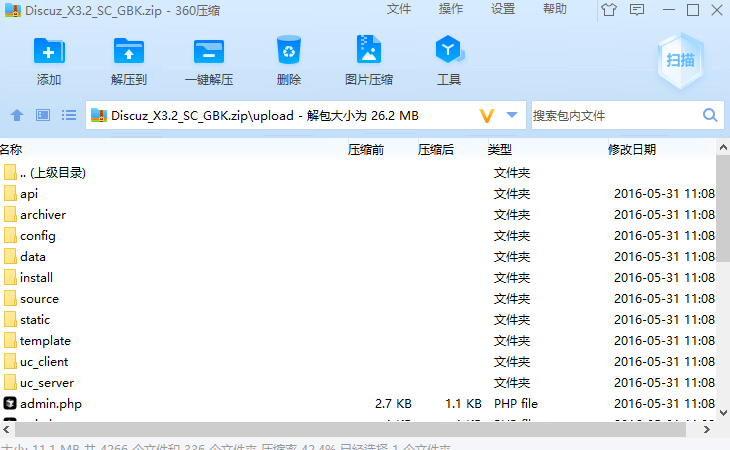This screenshot has height=450, width=730.
Task: Select the uc_server folder
Action: pyautogui.click(x=46, y=383)
